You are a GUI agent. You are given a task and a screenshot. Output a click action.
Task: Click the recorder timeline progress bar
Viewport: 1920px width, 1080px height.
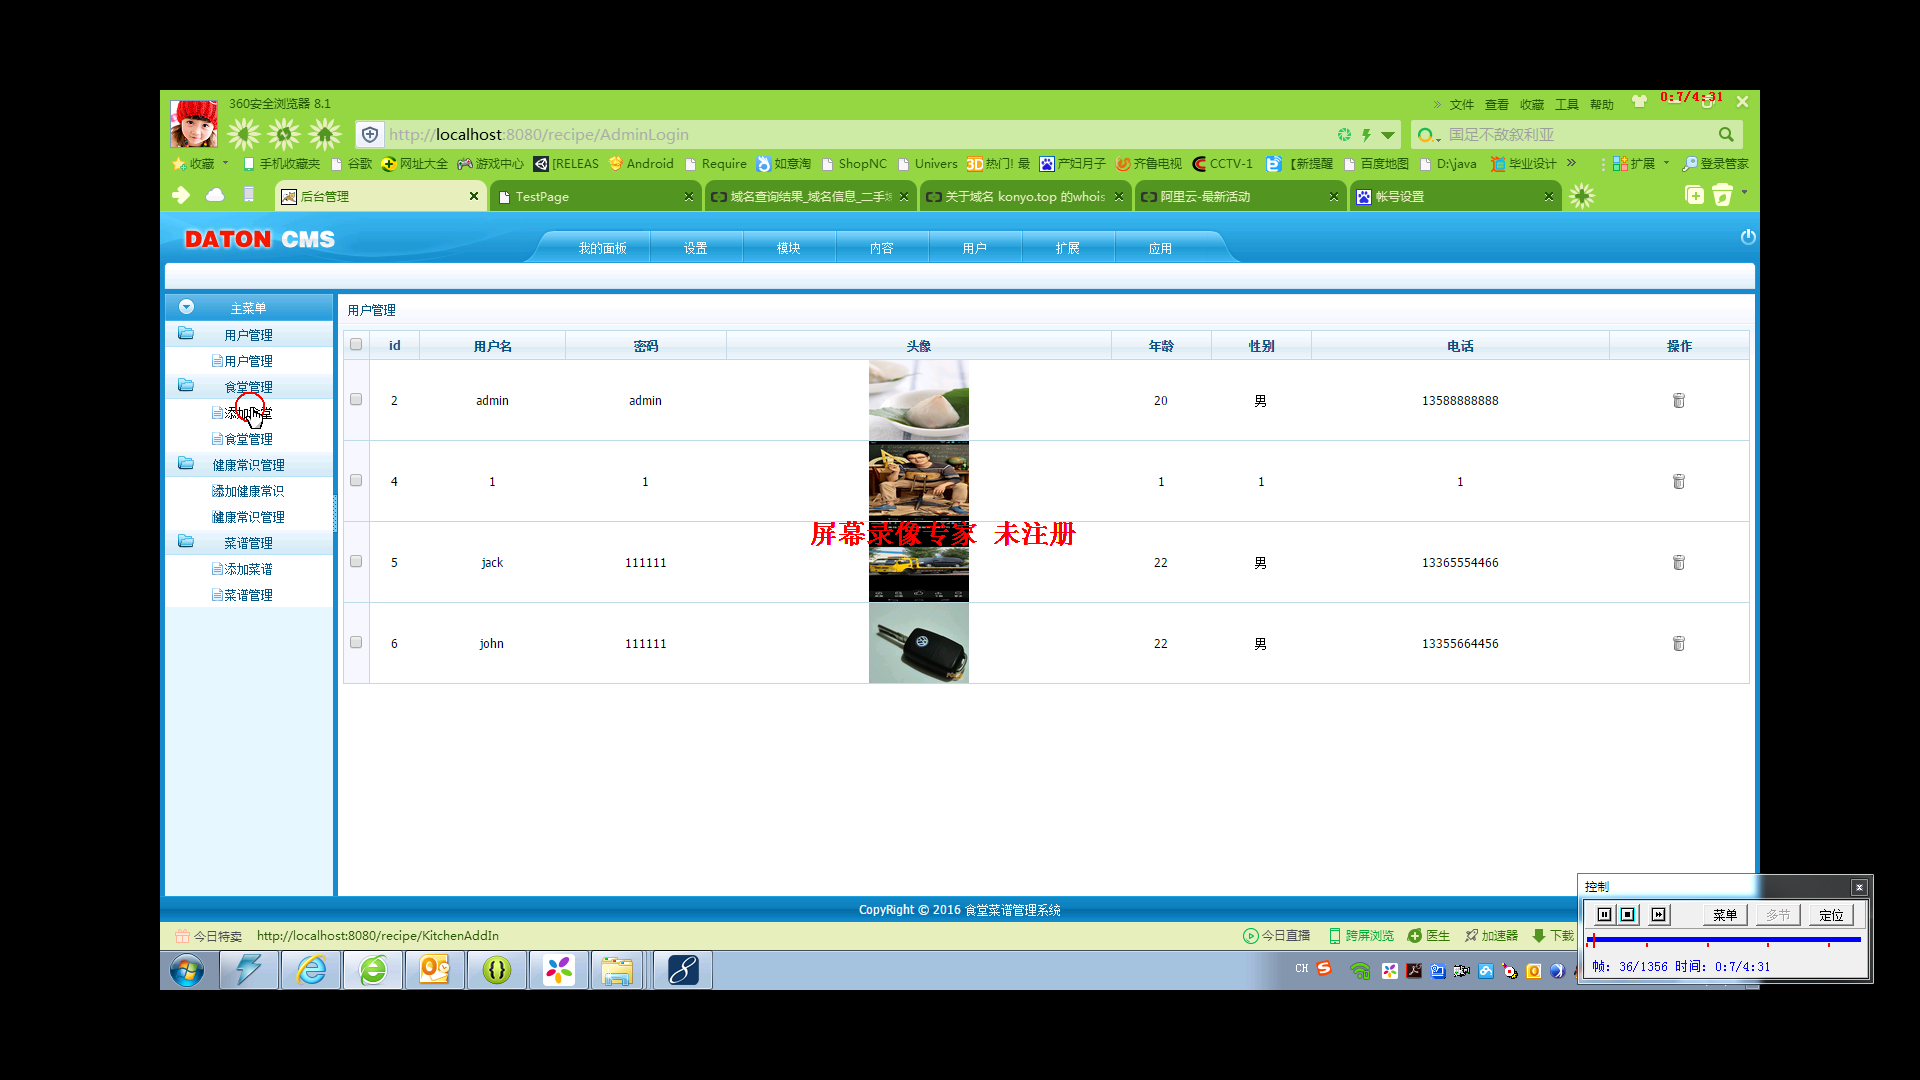tap(1725, 939)
